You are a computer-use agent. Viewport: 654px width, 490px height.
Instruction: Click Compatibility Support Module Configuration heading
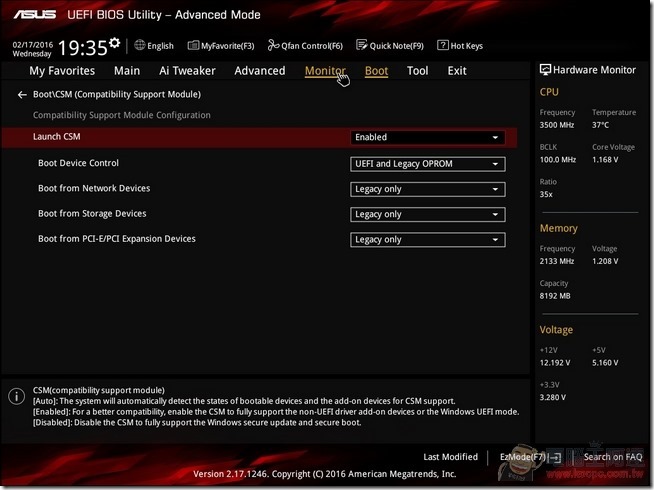pos(122,115)
